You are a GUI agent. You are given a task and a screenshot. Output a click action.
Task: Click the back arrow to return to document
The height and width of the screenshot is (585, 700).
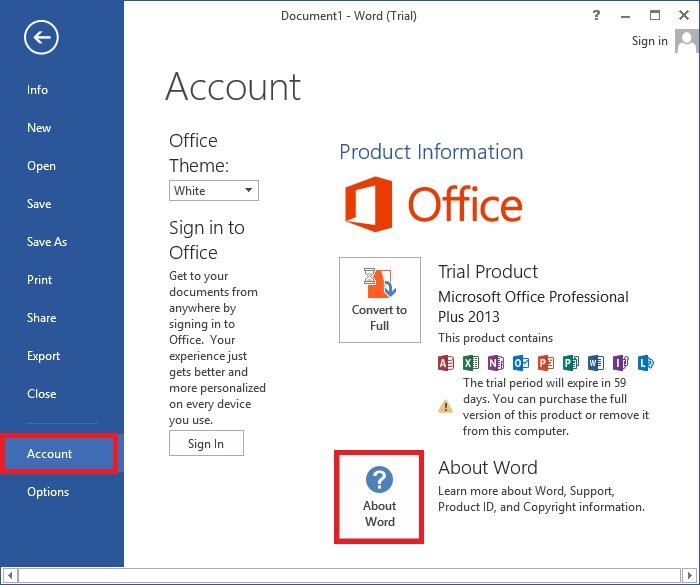coord(42,38)
